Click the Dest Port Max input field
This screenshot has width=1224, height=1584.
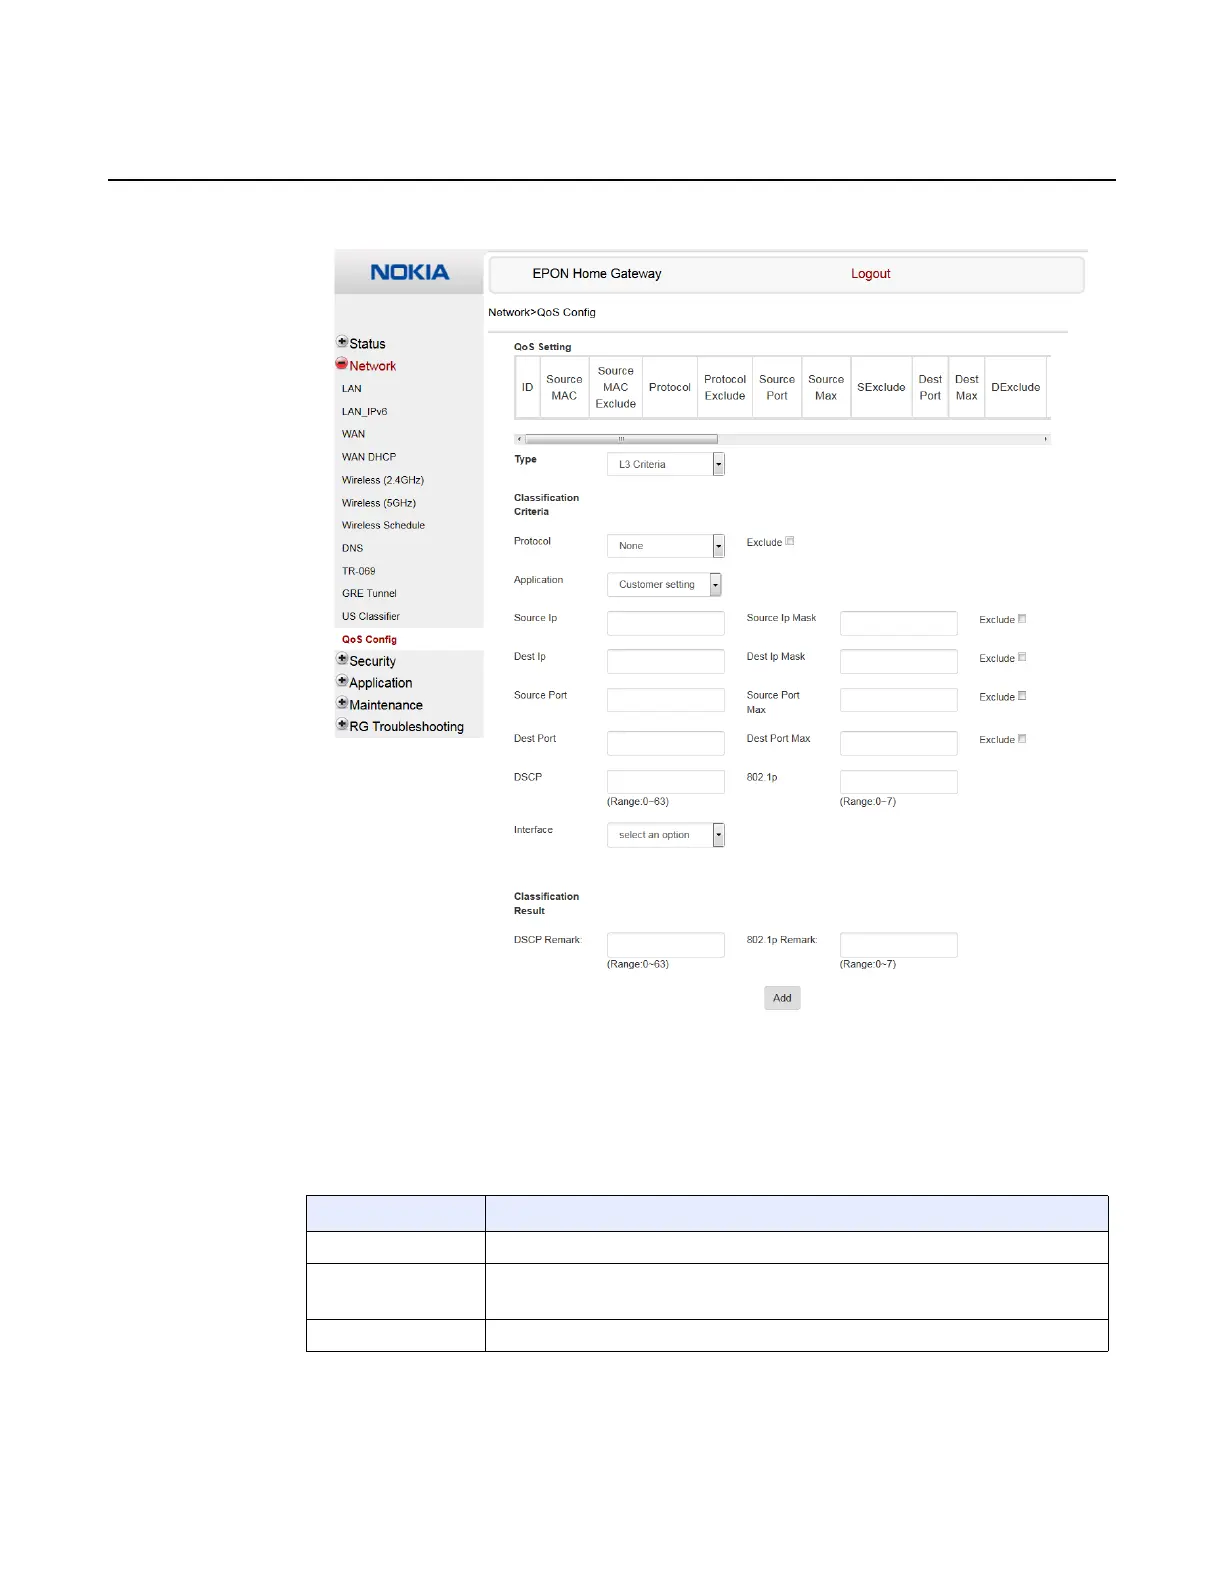pos(899,743)
